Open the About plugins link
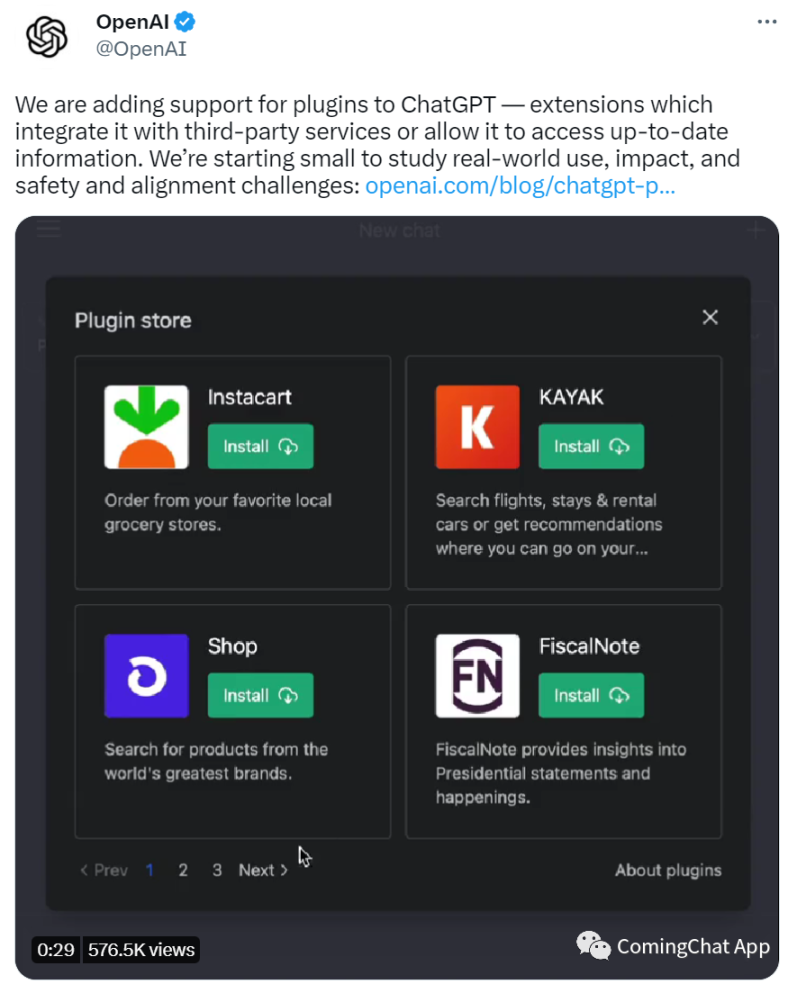The image size is (797, 984). click(x=668, y=870)
